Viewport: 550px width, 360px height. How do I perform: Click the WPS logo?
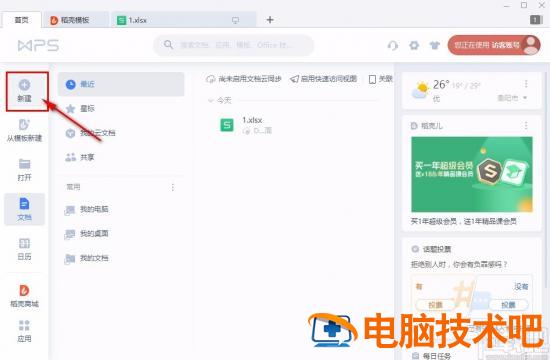[x=39, y=46]
